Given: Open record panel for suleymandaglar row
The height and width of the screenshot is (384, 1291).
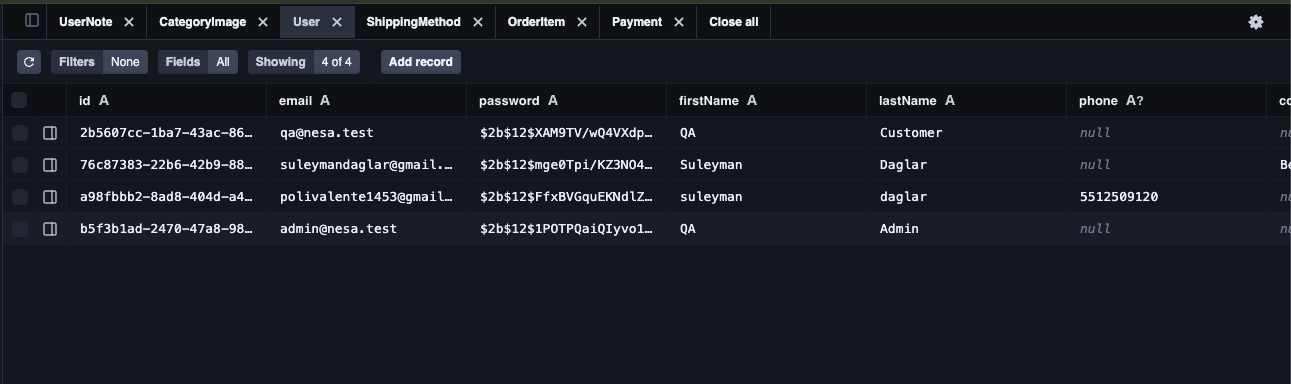Looking at the screenshot, I should coord(50,165).
